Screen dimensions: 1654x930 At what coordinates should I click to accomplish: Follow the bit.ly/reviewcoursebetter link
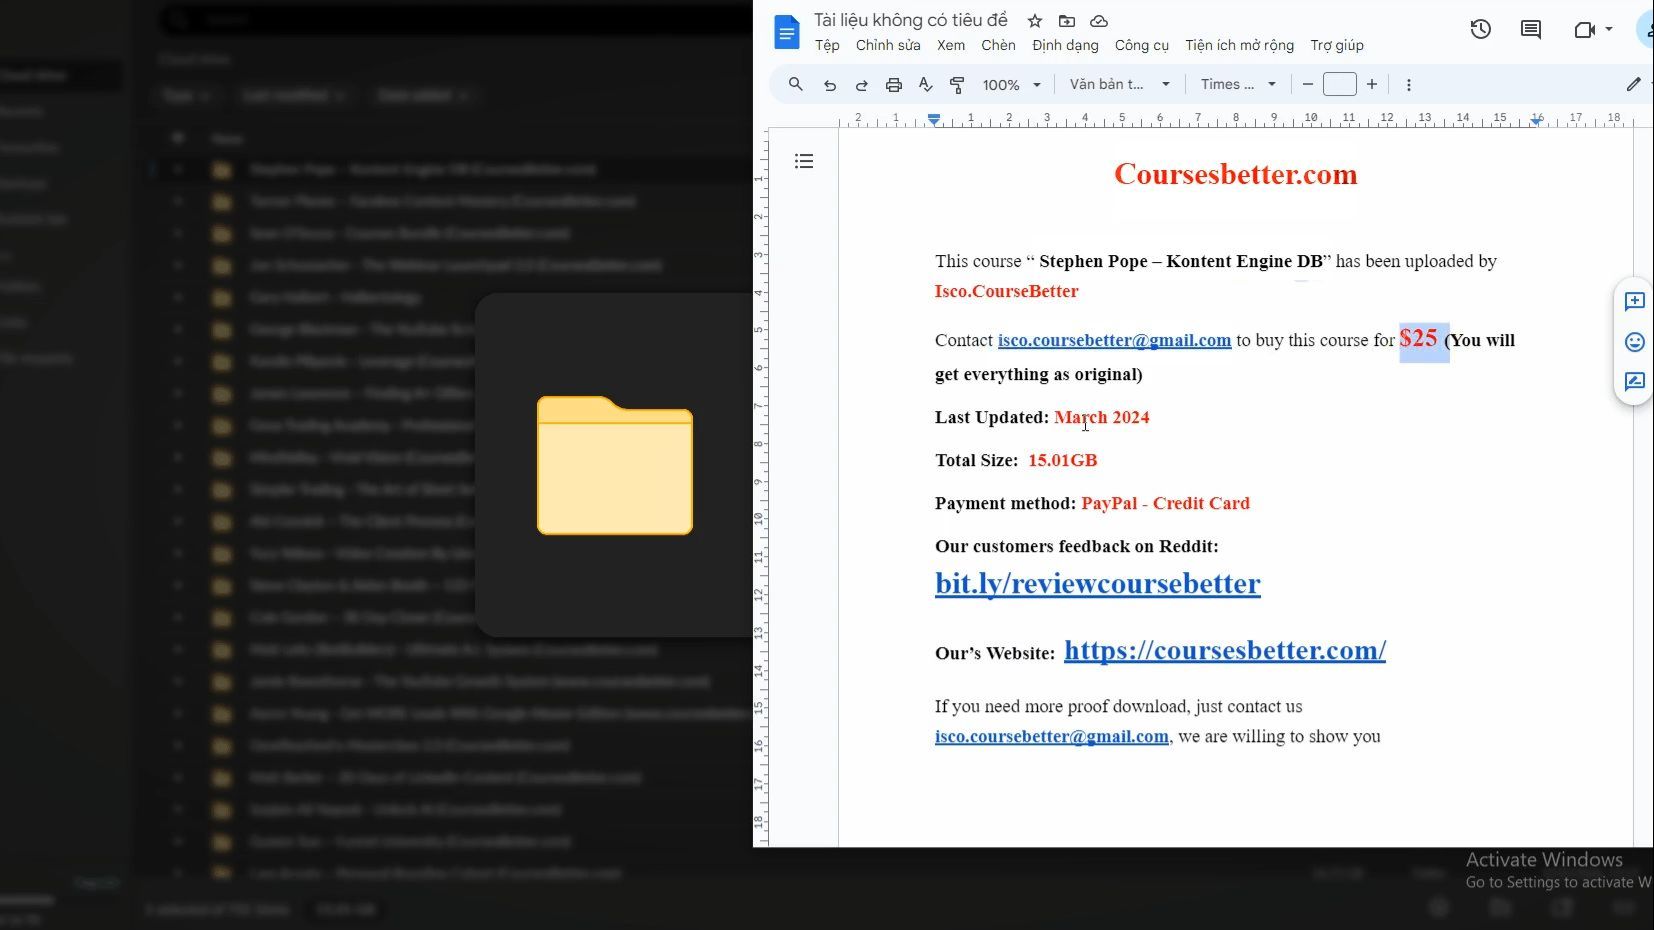coord(1098,583)
